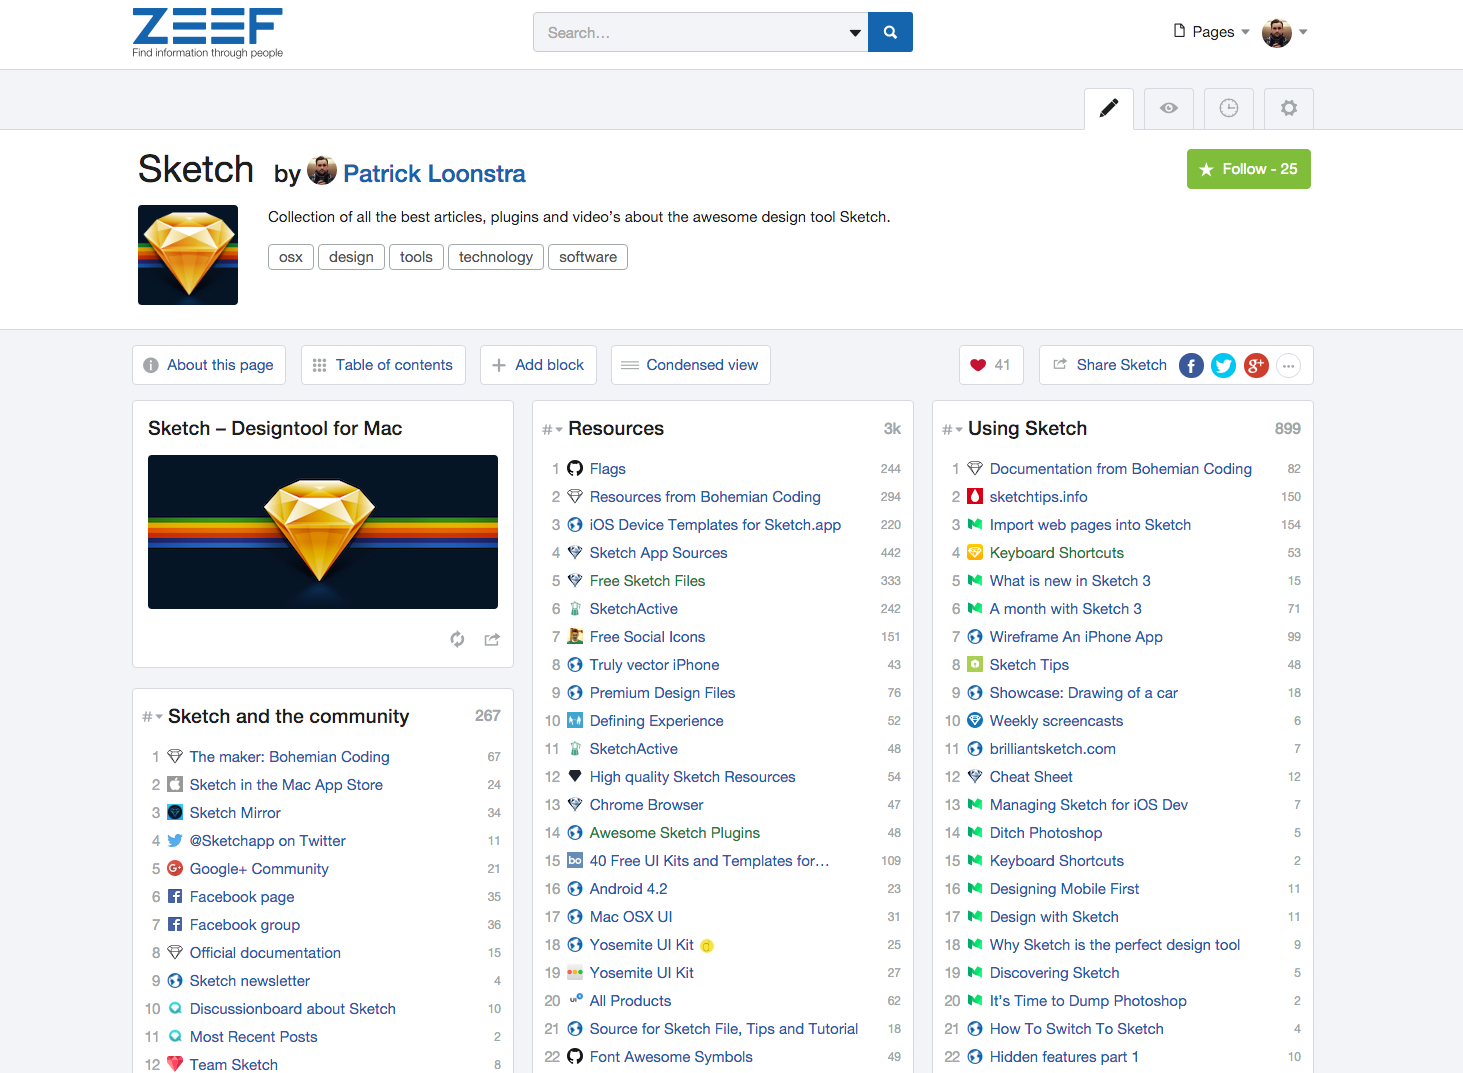1463x1073 pixels.
Task: Click the icon beside 40 Free UI Kits
Action: click(x=575, y=860)
